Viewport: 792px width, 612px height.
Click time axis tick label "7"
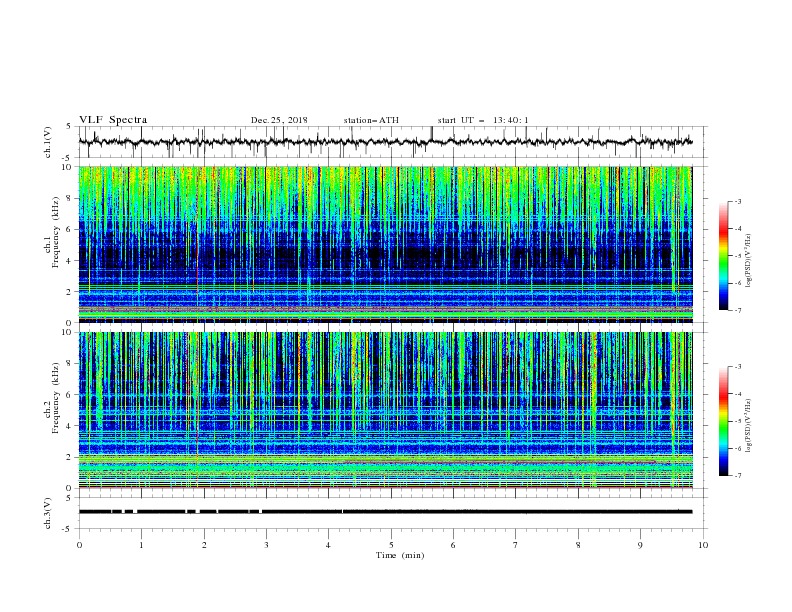point(516,545)
